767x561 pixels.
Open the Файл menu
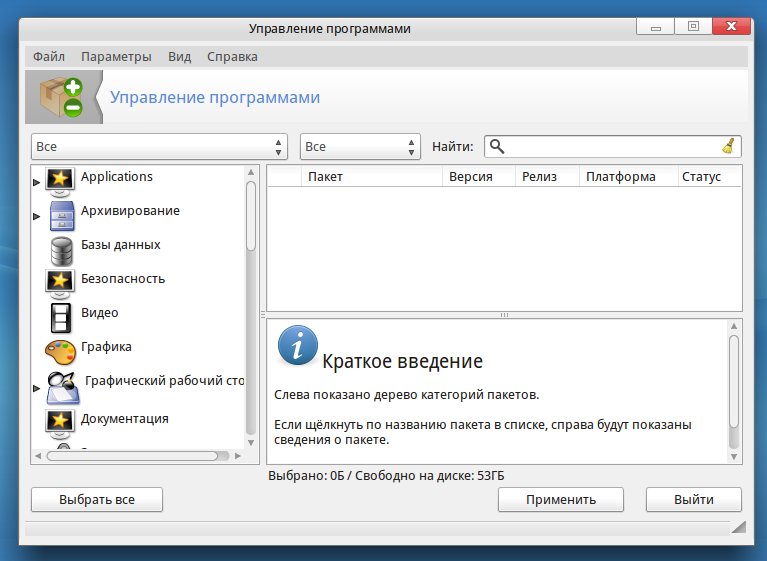click(x=48, y=57)
